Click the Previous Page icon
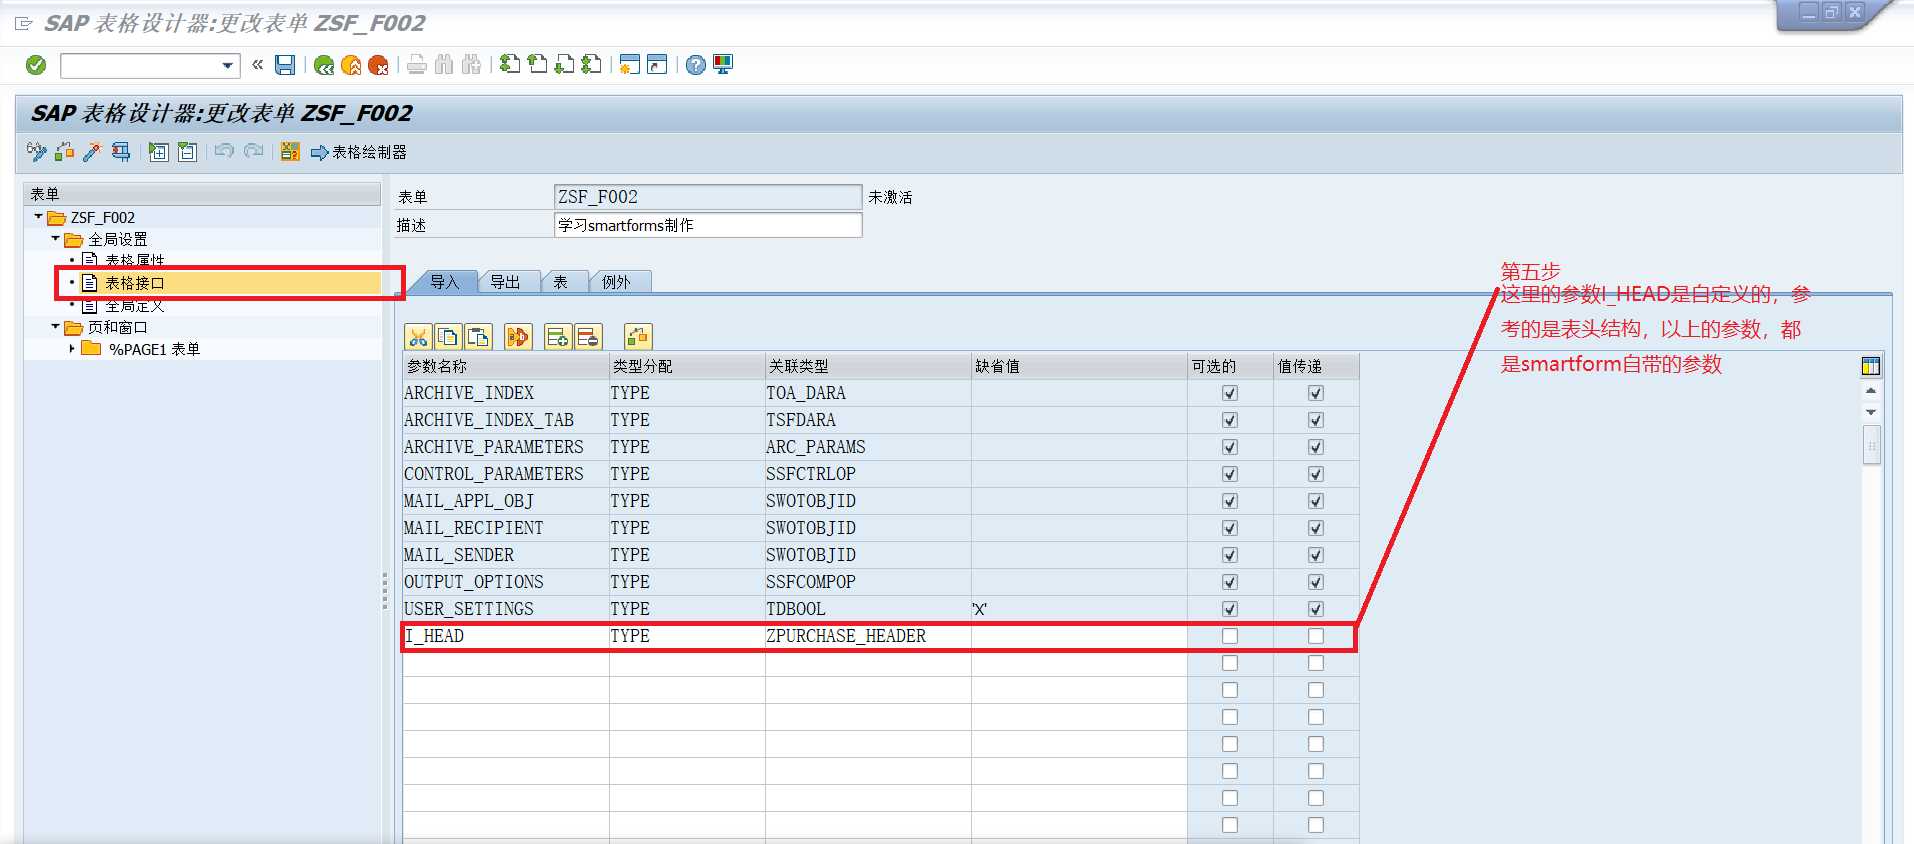 pyautogui.click(x=537, y=65)
